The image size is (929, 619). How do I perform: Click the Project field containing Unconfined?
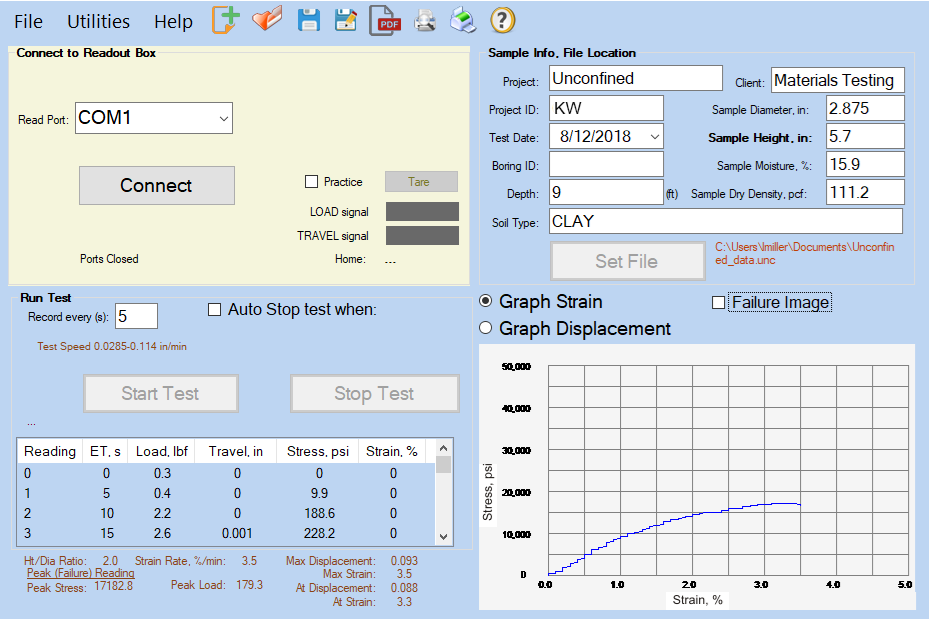tap(636, 78)
